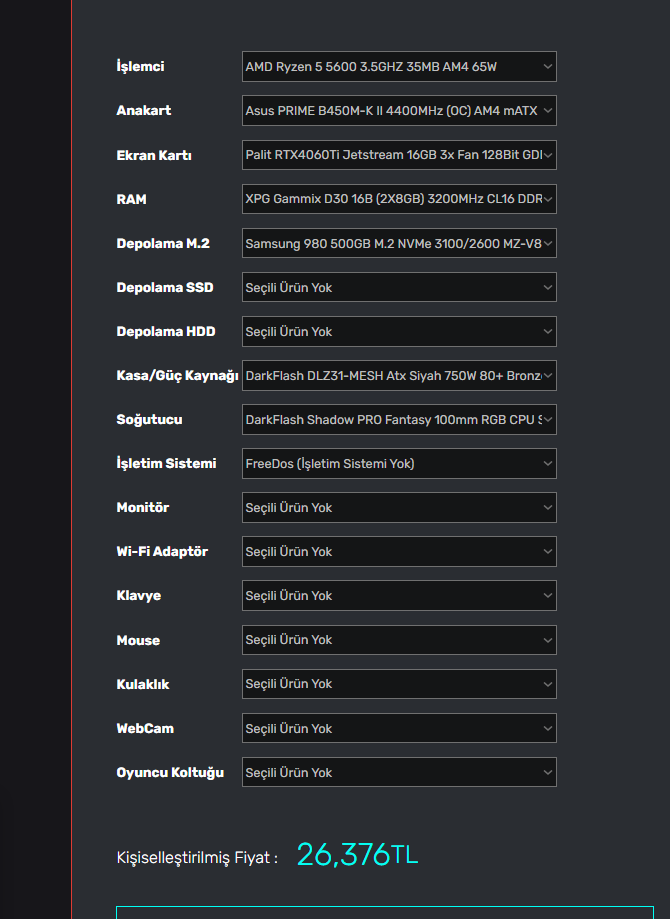
Task: Open the İşlemci processor dropdown
Action: pos(399,67)
